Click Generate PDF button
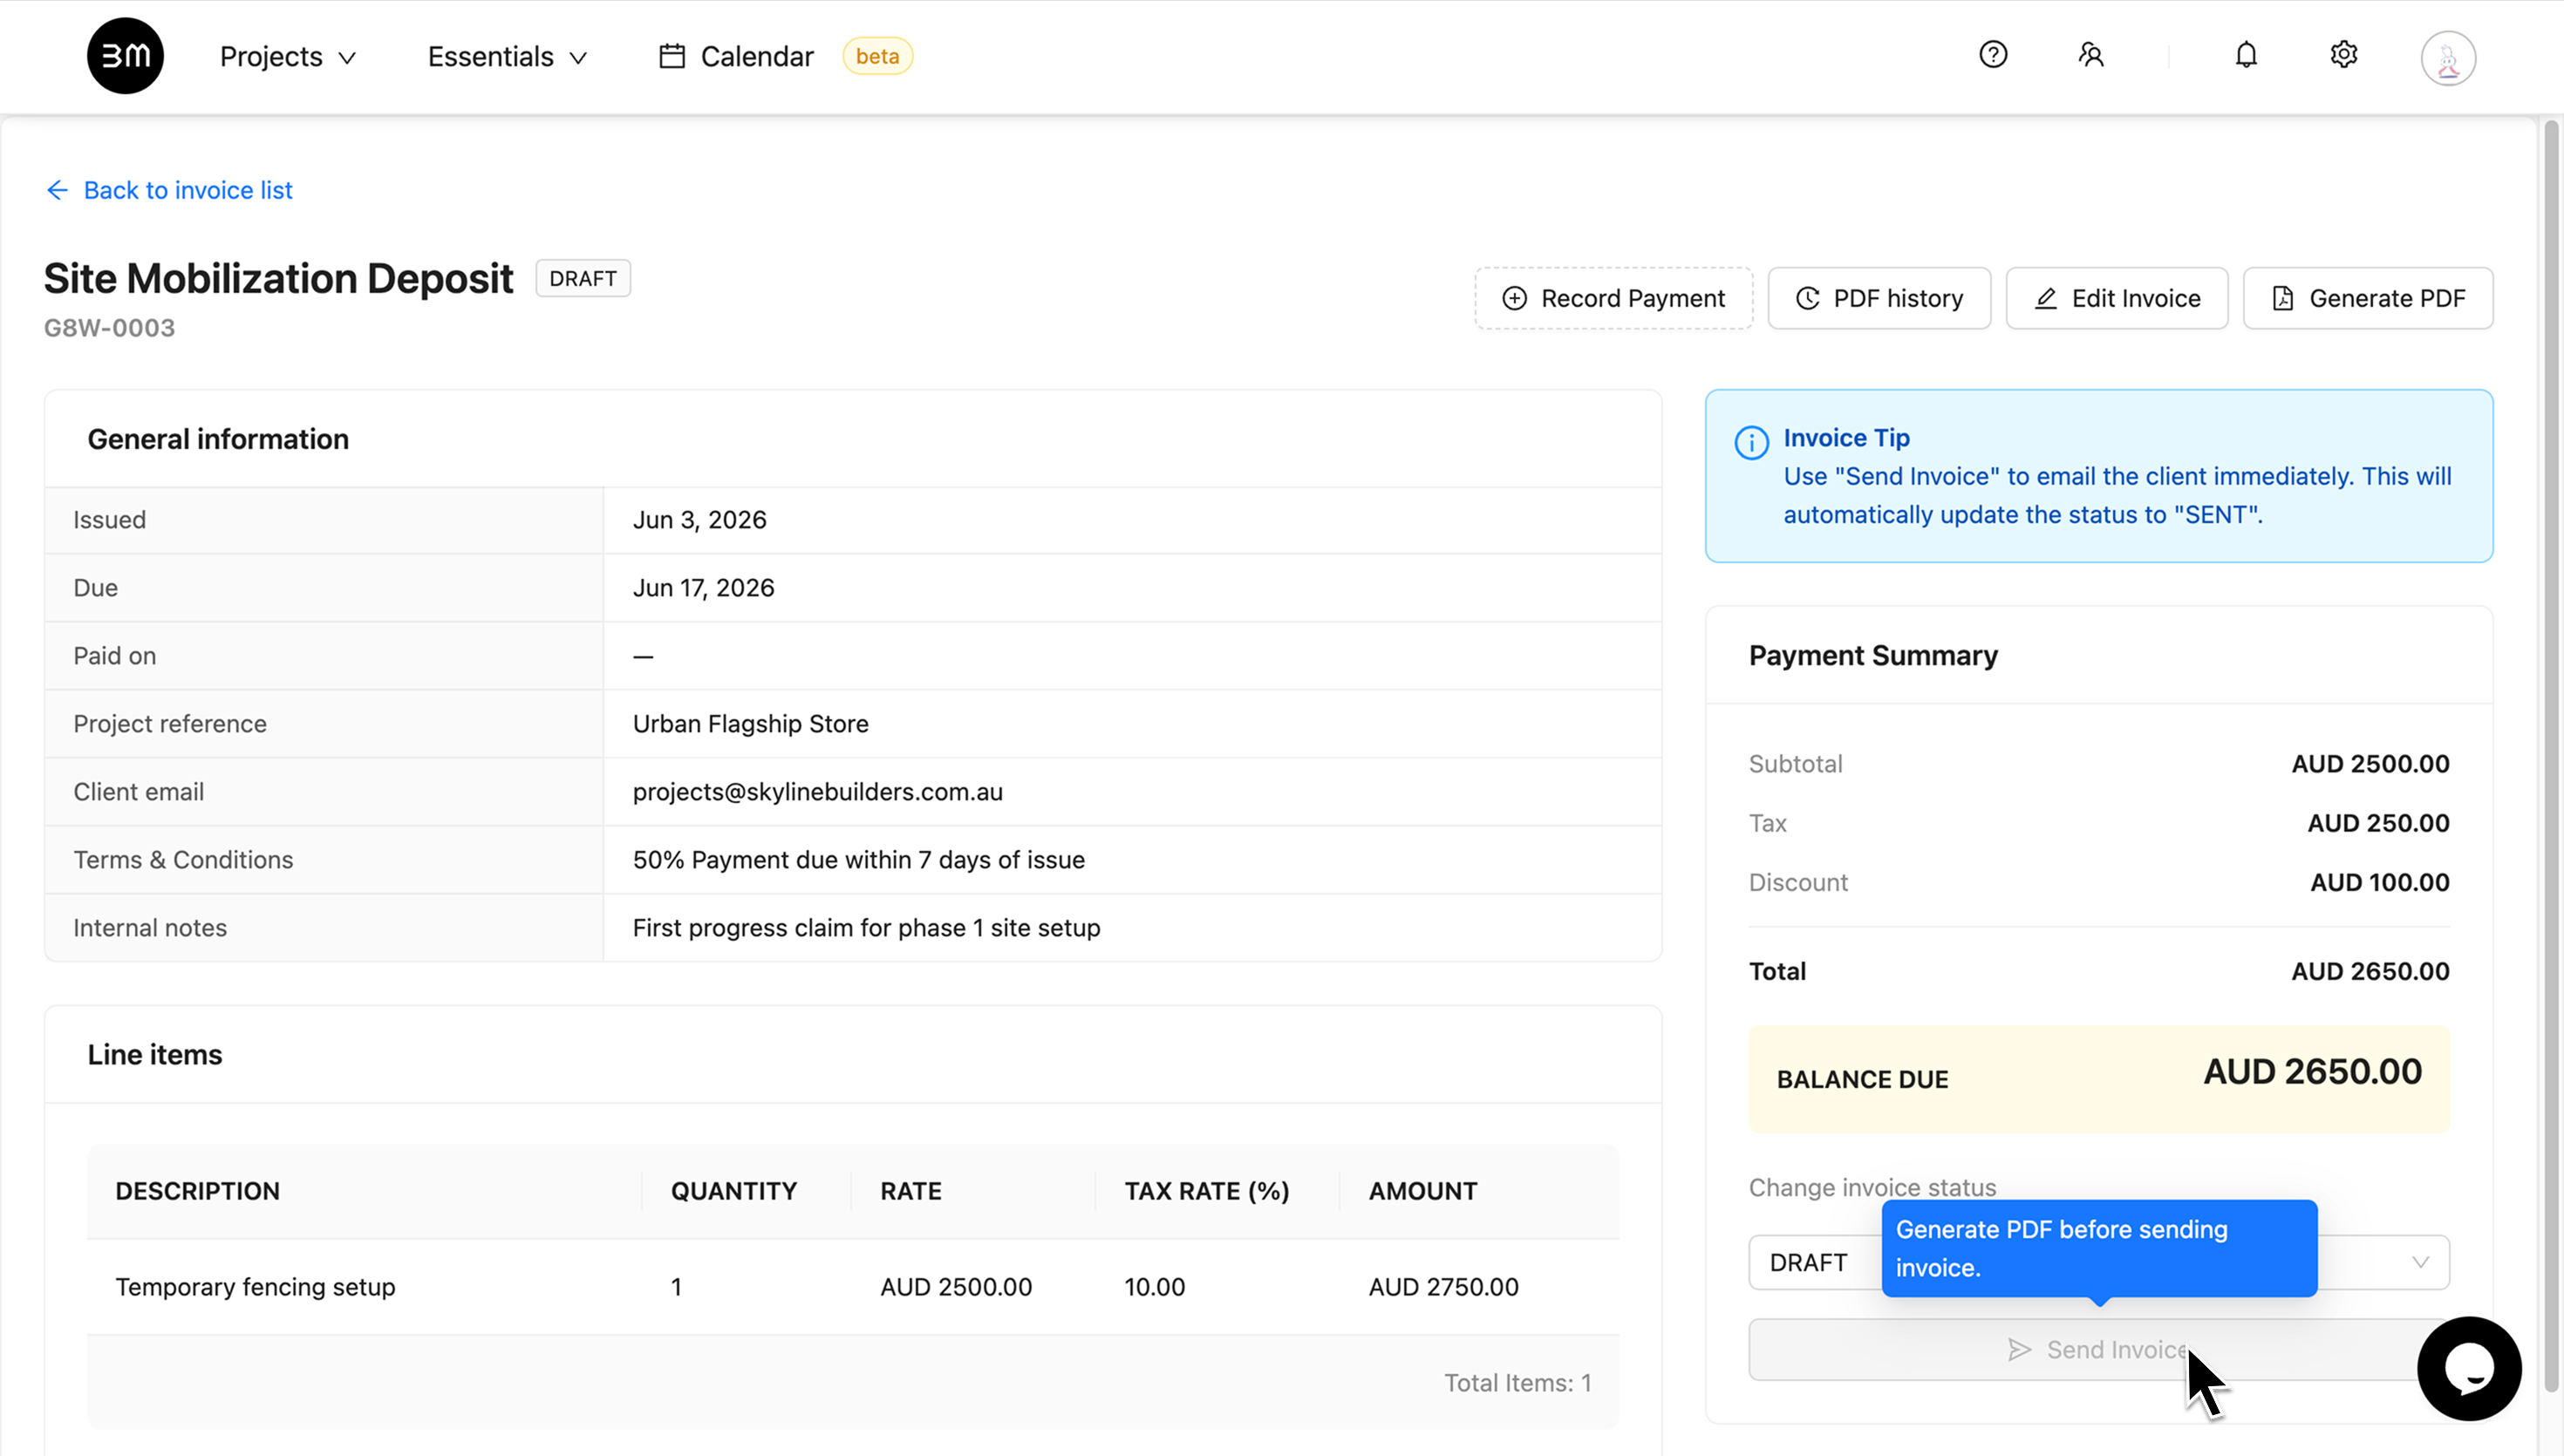This screenshot has height=1456, width=2564. tap(2367, 298)
